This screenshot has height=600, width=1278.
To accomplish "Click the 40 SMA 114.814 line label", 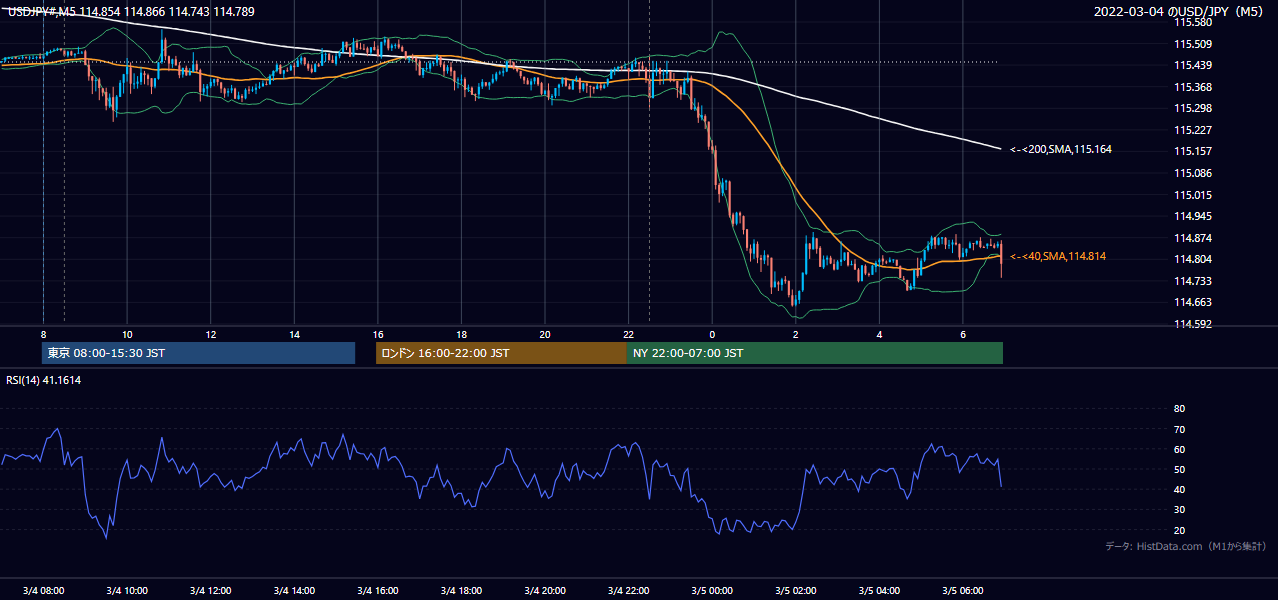I will click(1058, 257).
